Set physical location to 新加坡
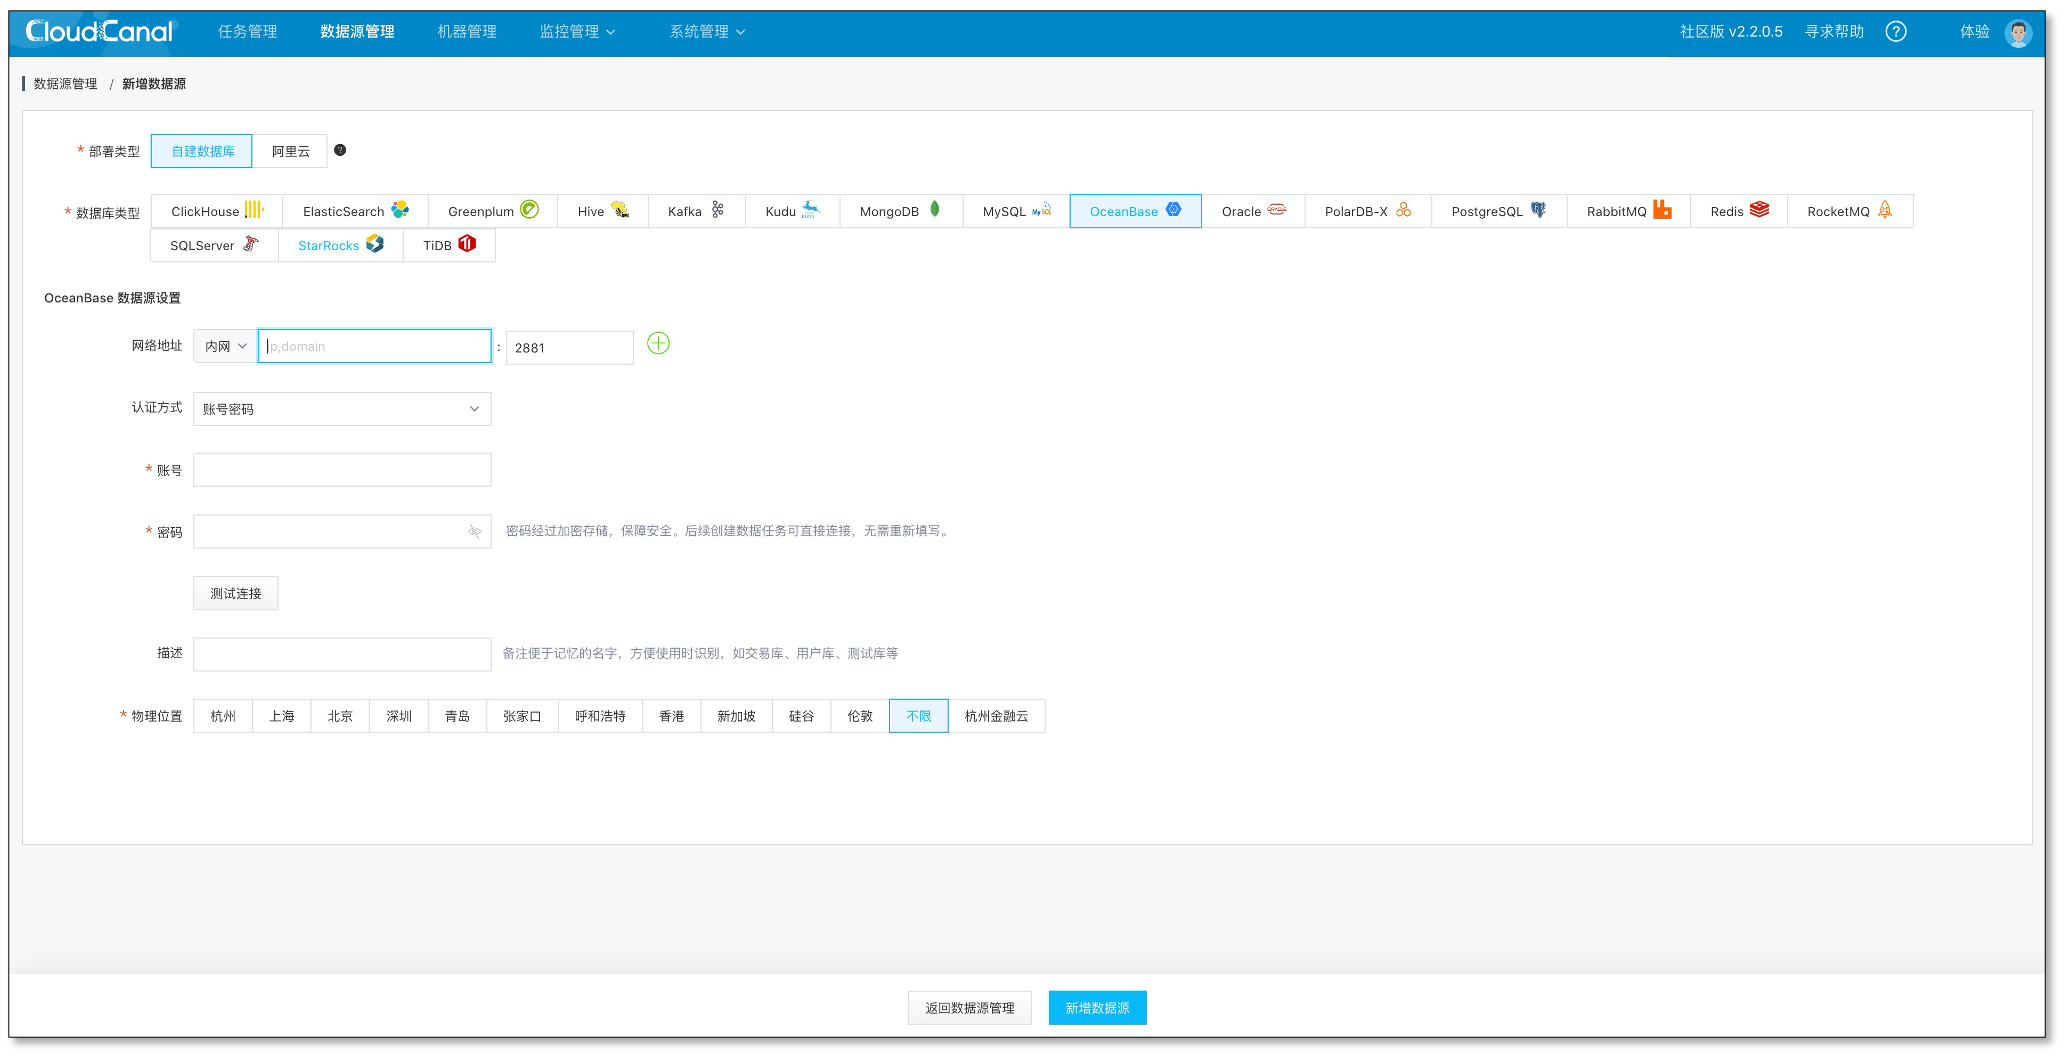Screen dimensions: 2066x1058 click(x=736, y=716)
